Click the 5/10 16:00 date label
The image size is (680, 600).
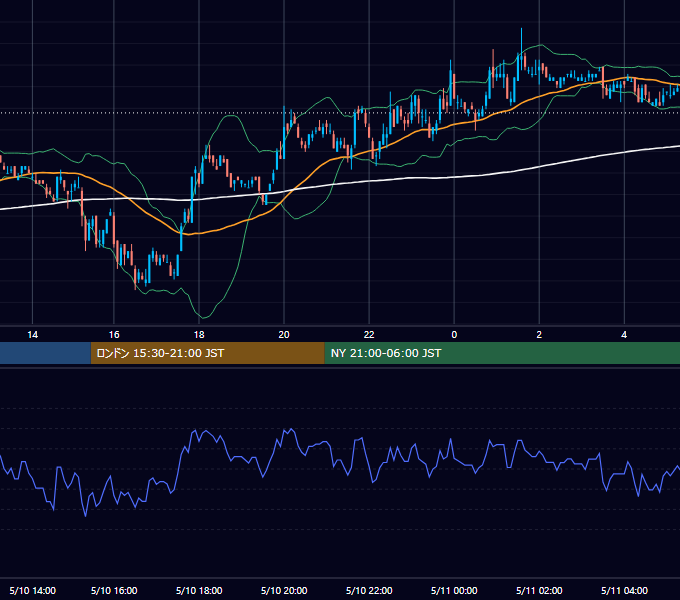click(x=114, y=591)
